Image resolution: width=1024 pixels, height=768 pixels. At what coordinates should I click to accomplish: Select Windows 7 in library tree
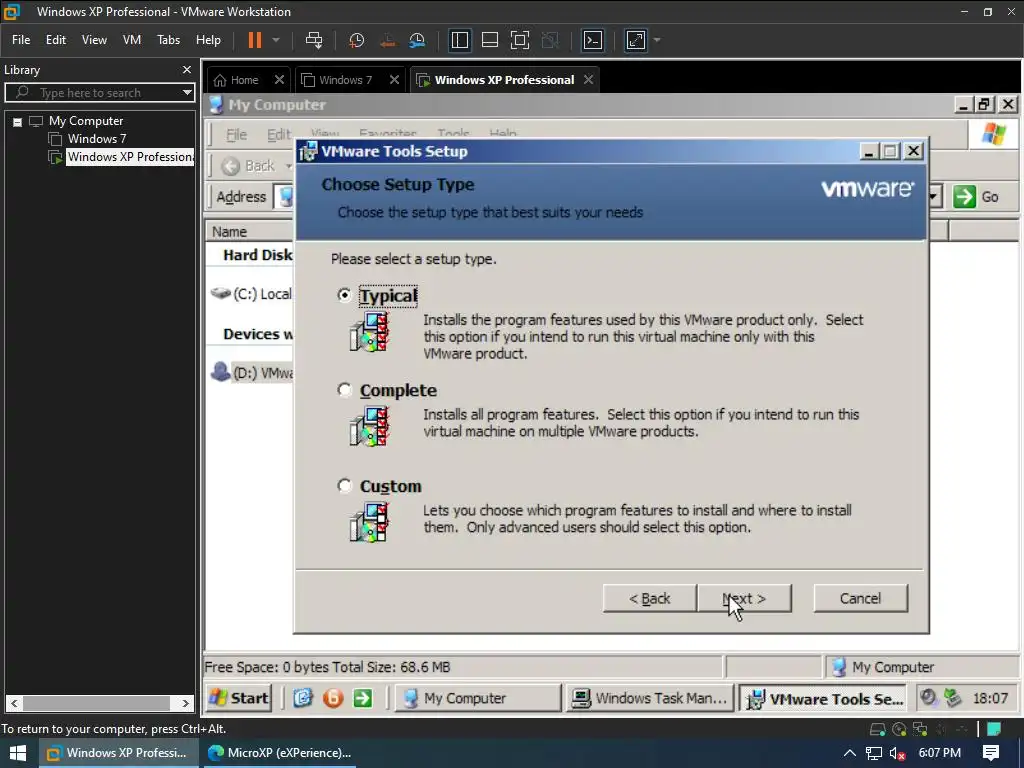click(97, 138)
